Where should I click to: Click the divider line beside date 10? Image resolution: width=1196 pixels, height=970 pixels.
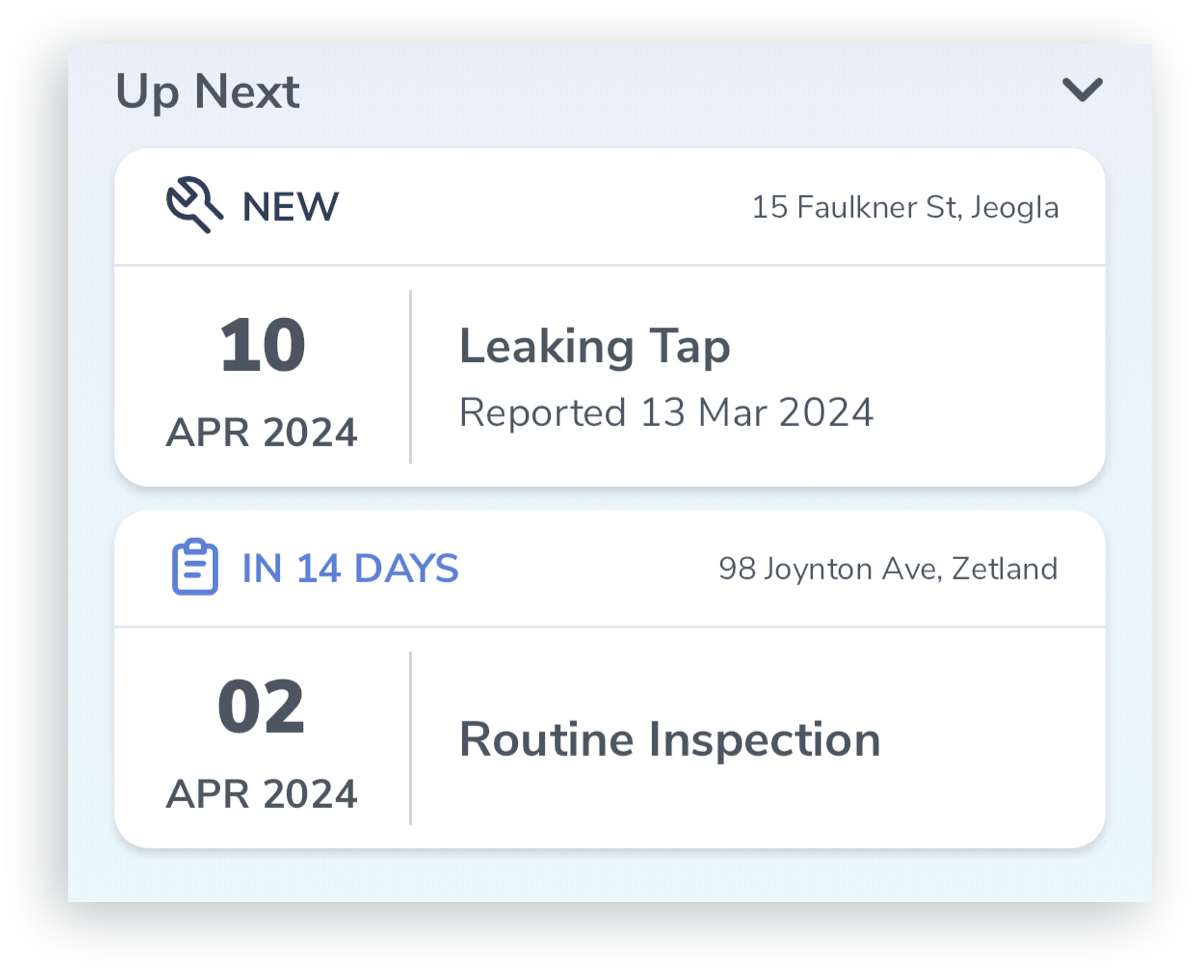410,377
